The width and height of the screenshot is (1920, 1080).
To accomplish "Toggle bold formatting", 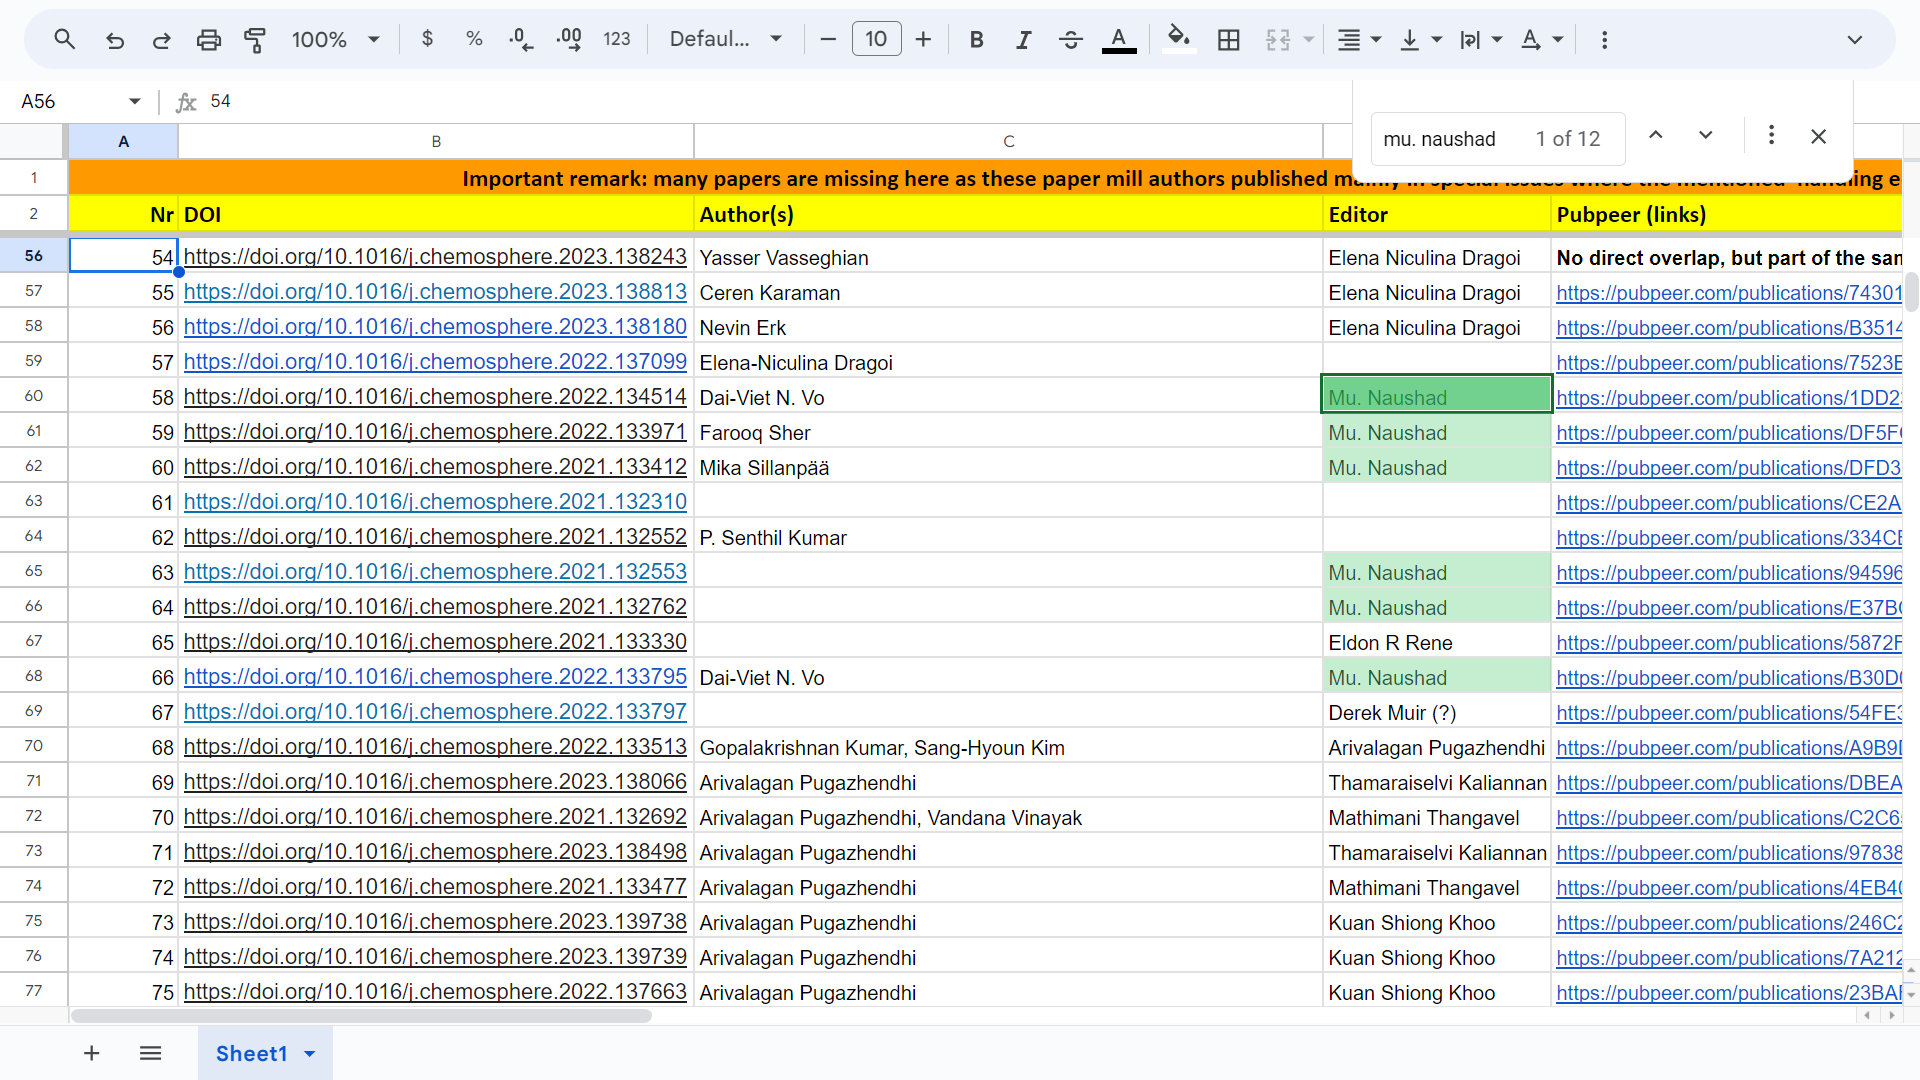I will pos(976,40).
